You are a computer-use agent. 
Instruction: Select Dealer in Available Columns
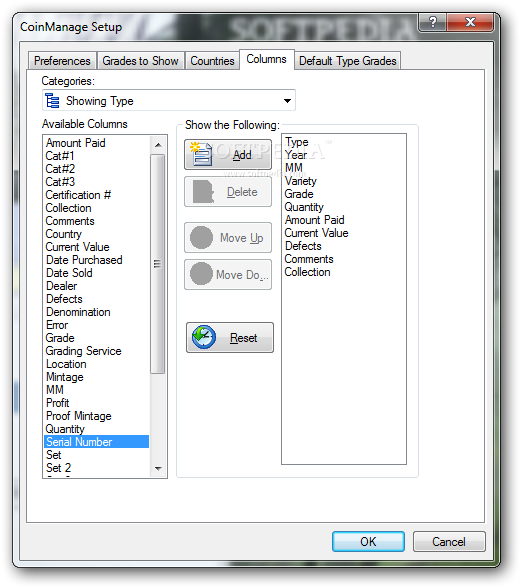(x=97, y=286)
